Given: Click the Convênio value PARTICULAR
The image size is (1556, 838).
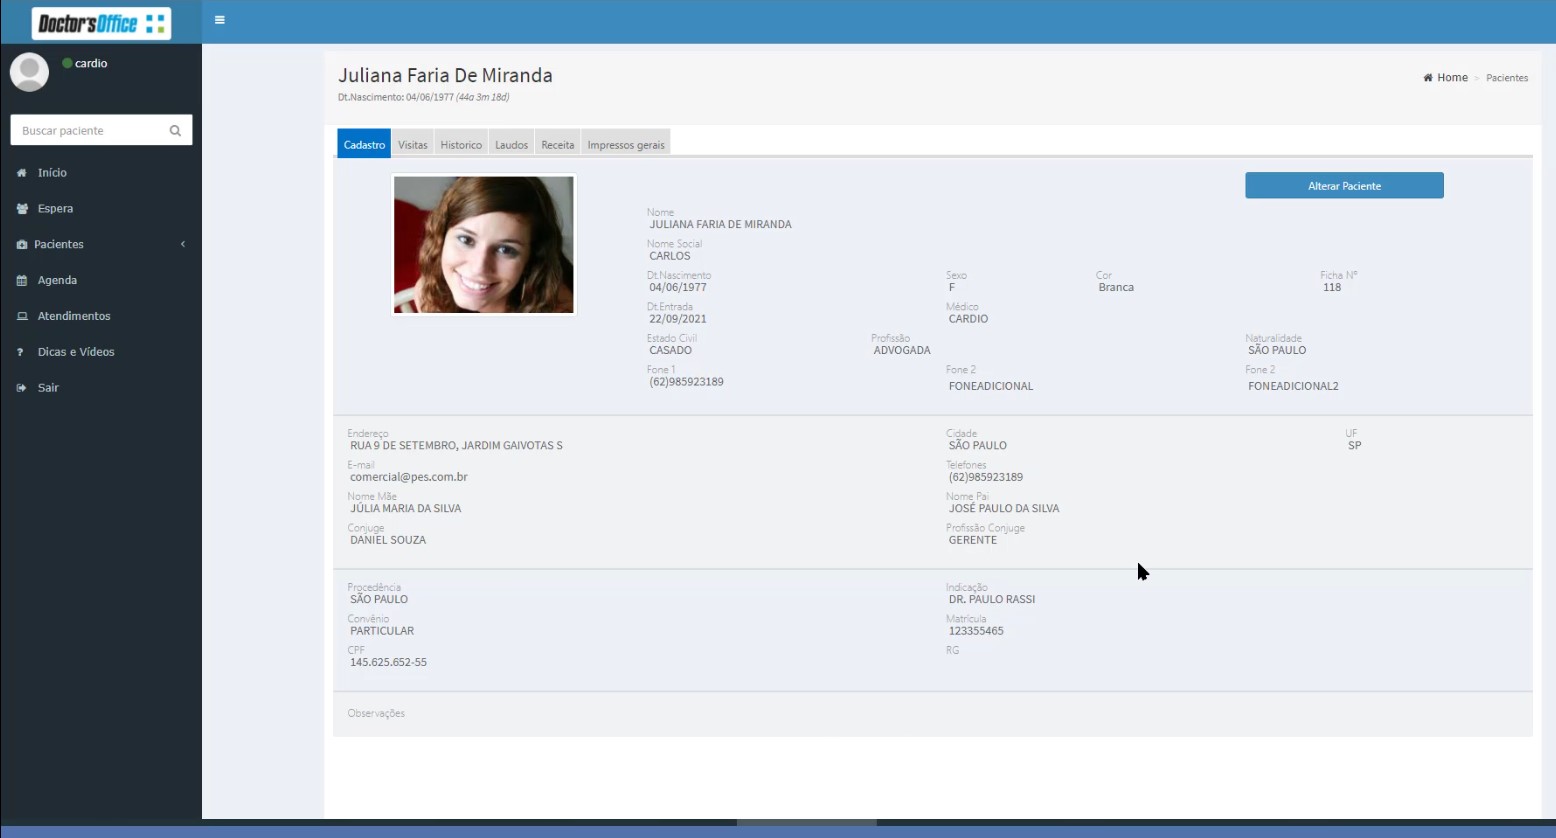Looking at the screenshot, I should tap(382, 631).
